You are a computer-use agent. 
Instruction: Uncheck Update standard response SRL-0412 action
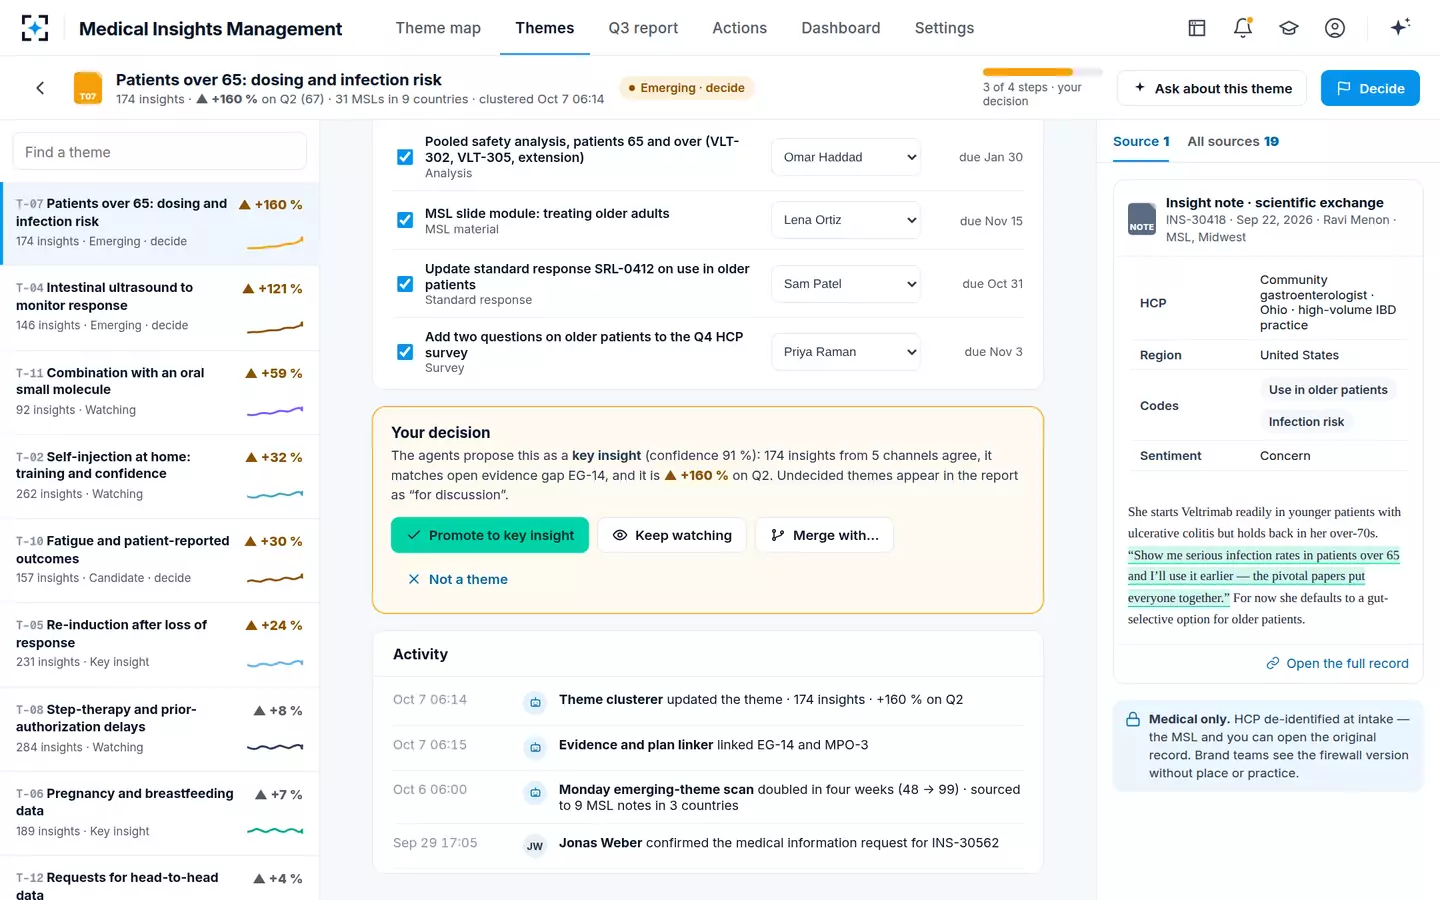pos(405,284)
